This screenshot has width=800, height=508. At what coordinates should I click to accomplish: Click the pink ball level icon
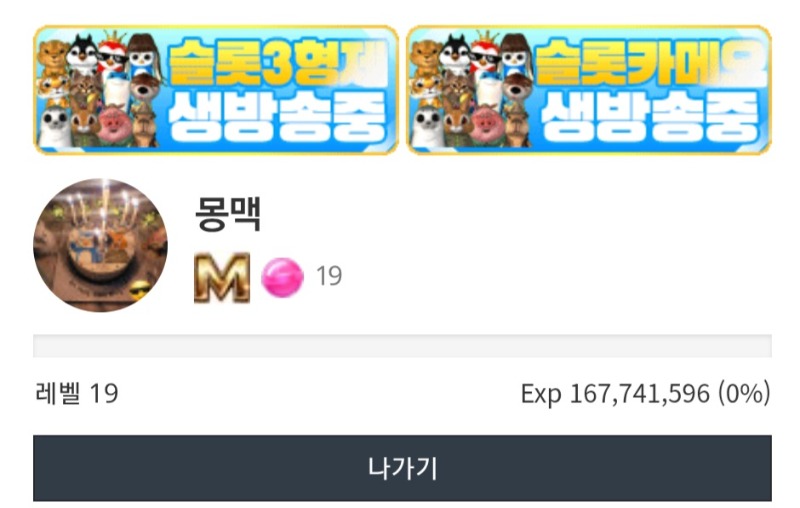coord(282,277)
